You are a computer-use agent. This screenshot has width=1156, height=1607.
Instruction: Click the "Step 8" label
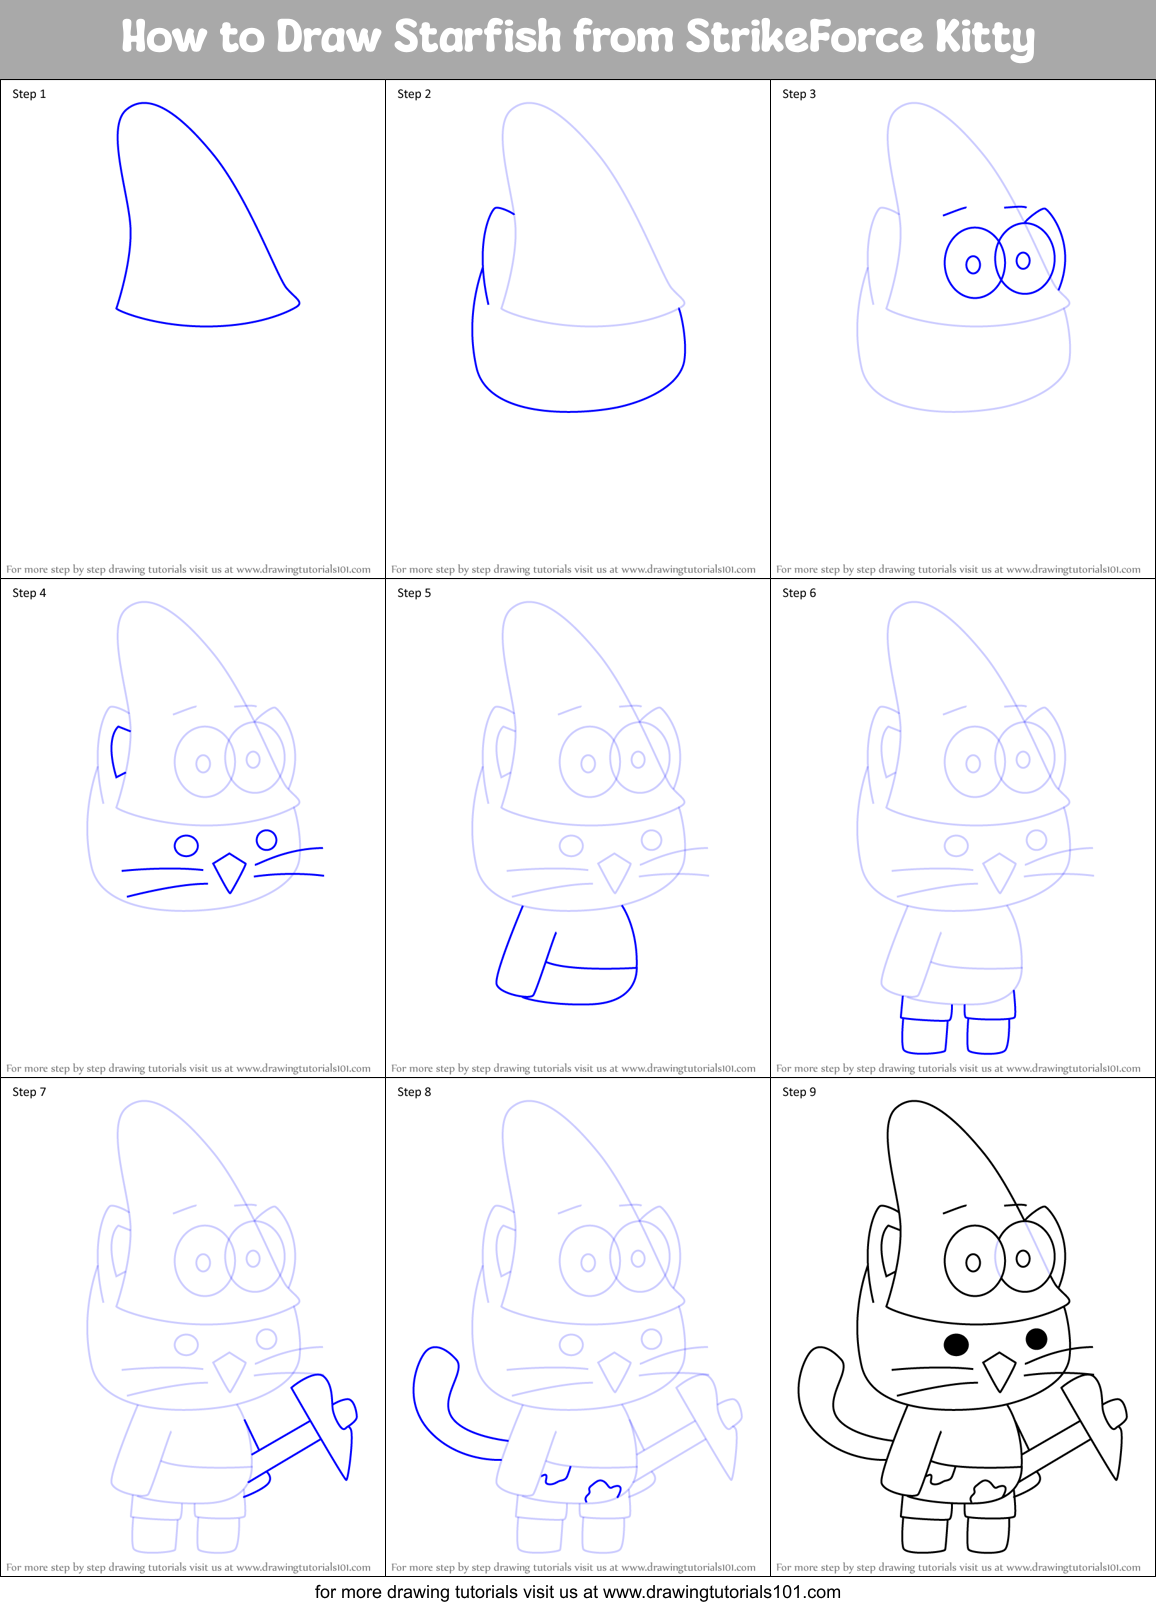click(414, 1092)
